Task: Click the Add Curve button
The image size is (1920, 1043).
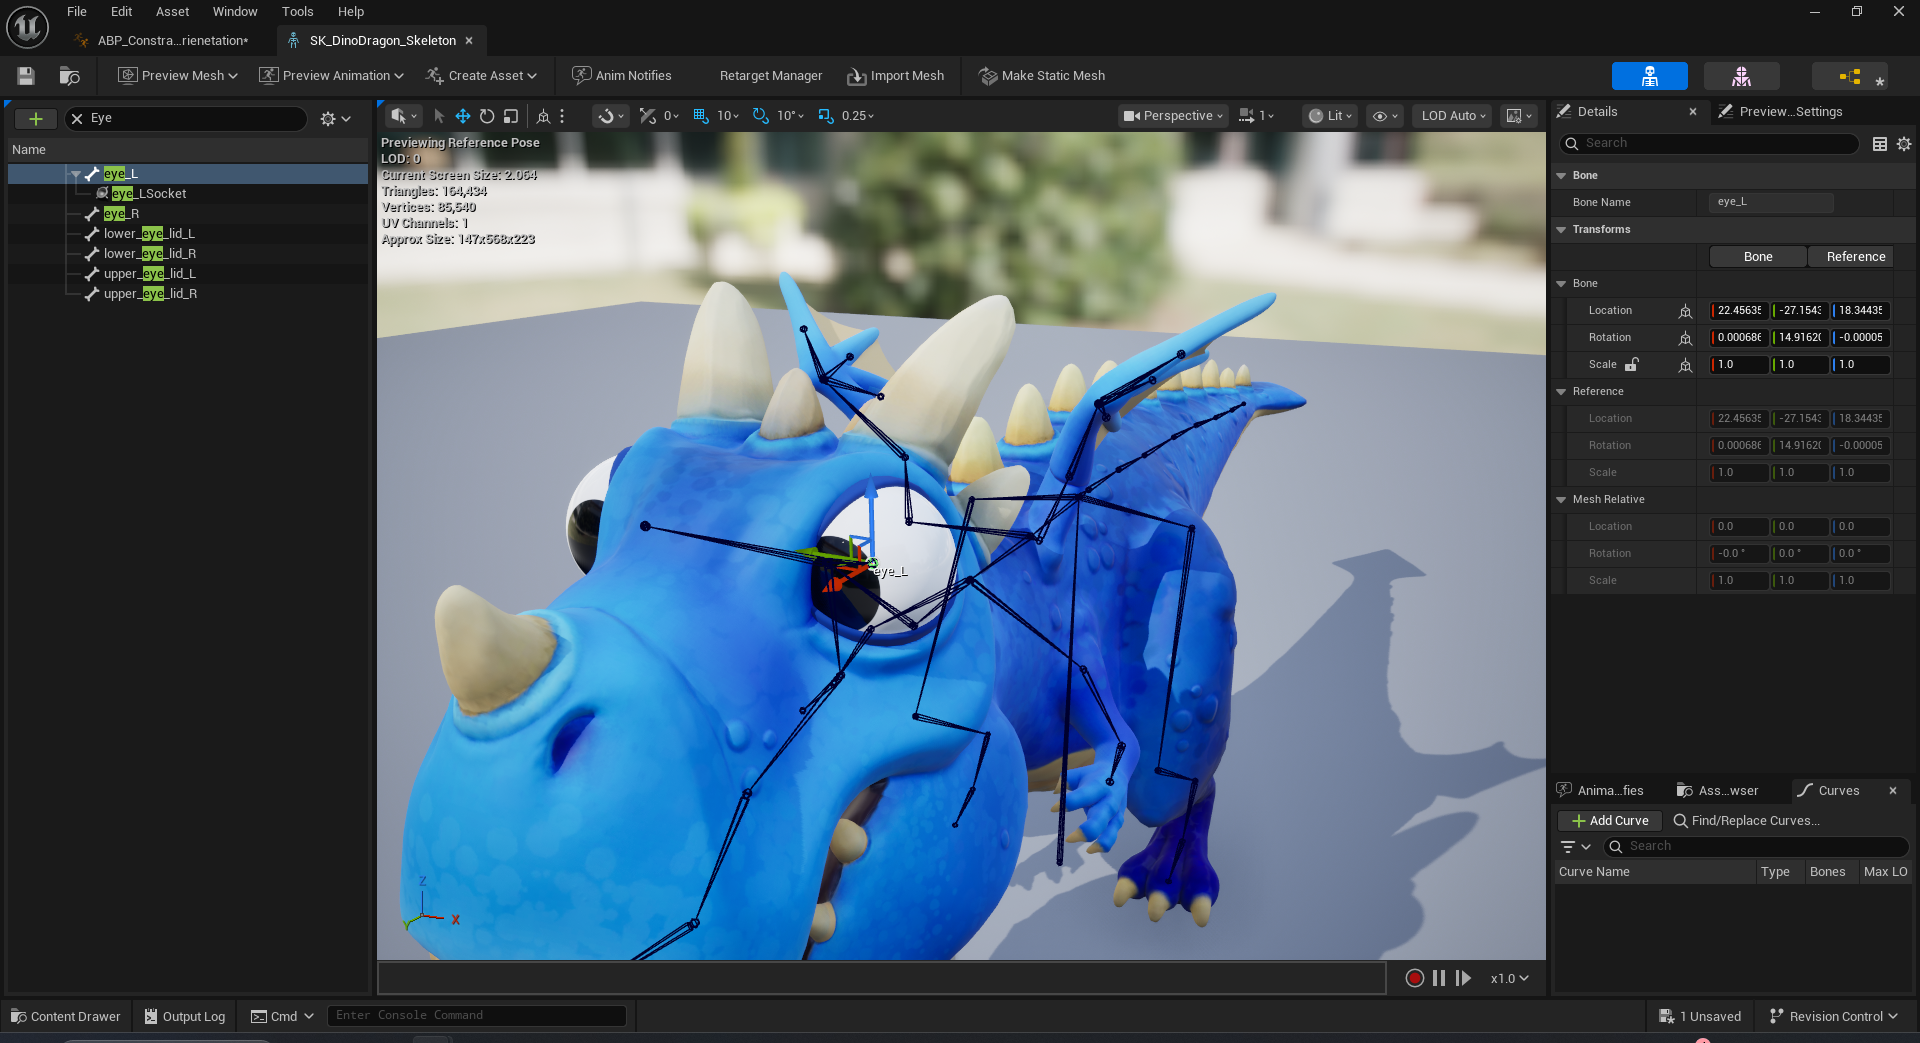Action: point(1610,821)
